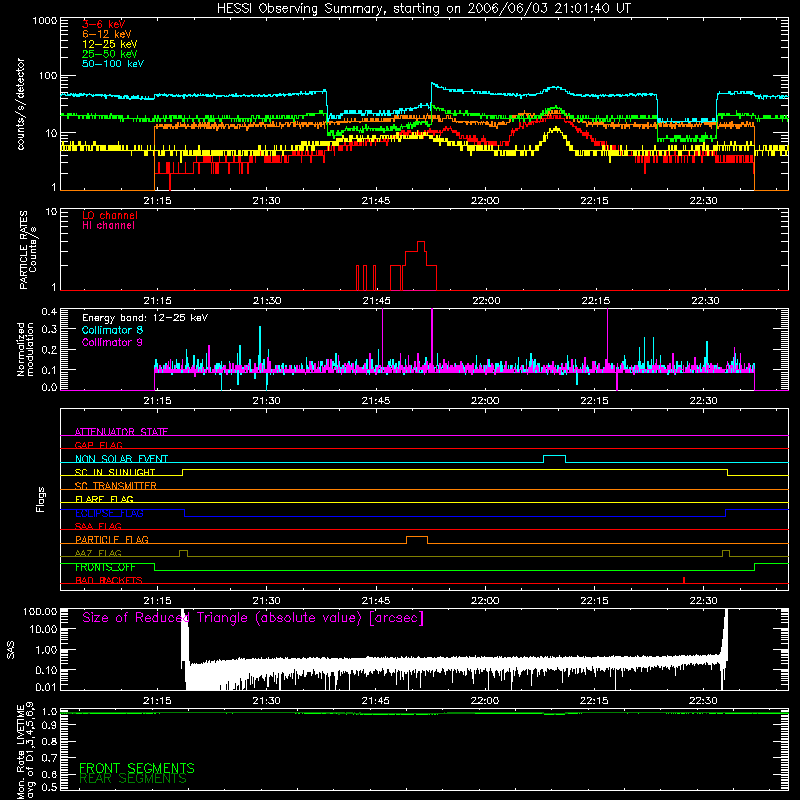Click the ATTENUATOR STATE flag label
Image resolution: width=800 pixels, height=800 pixels.
tap(121, 432)
